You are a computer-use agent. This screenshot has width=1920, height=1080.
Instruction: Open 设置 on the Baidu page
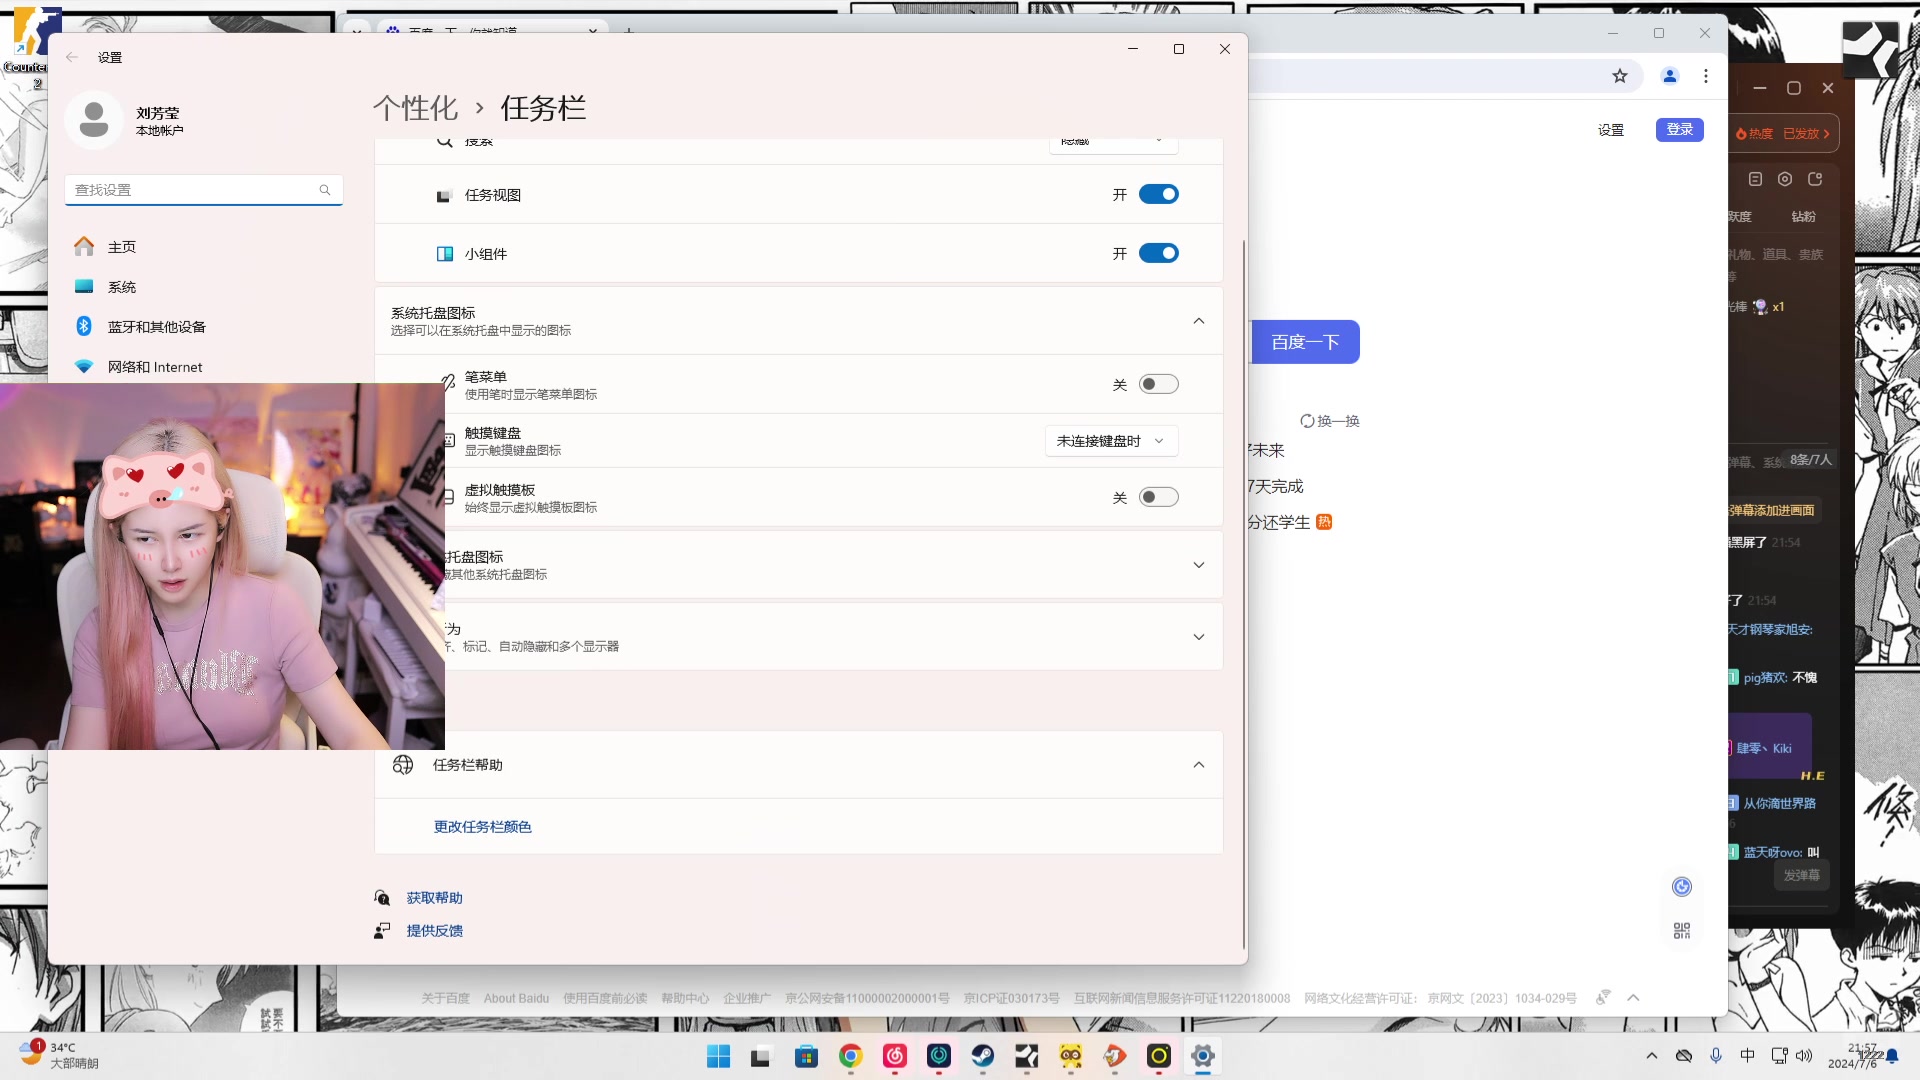point(1610,130)
